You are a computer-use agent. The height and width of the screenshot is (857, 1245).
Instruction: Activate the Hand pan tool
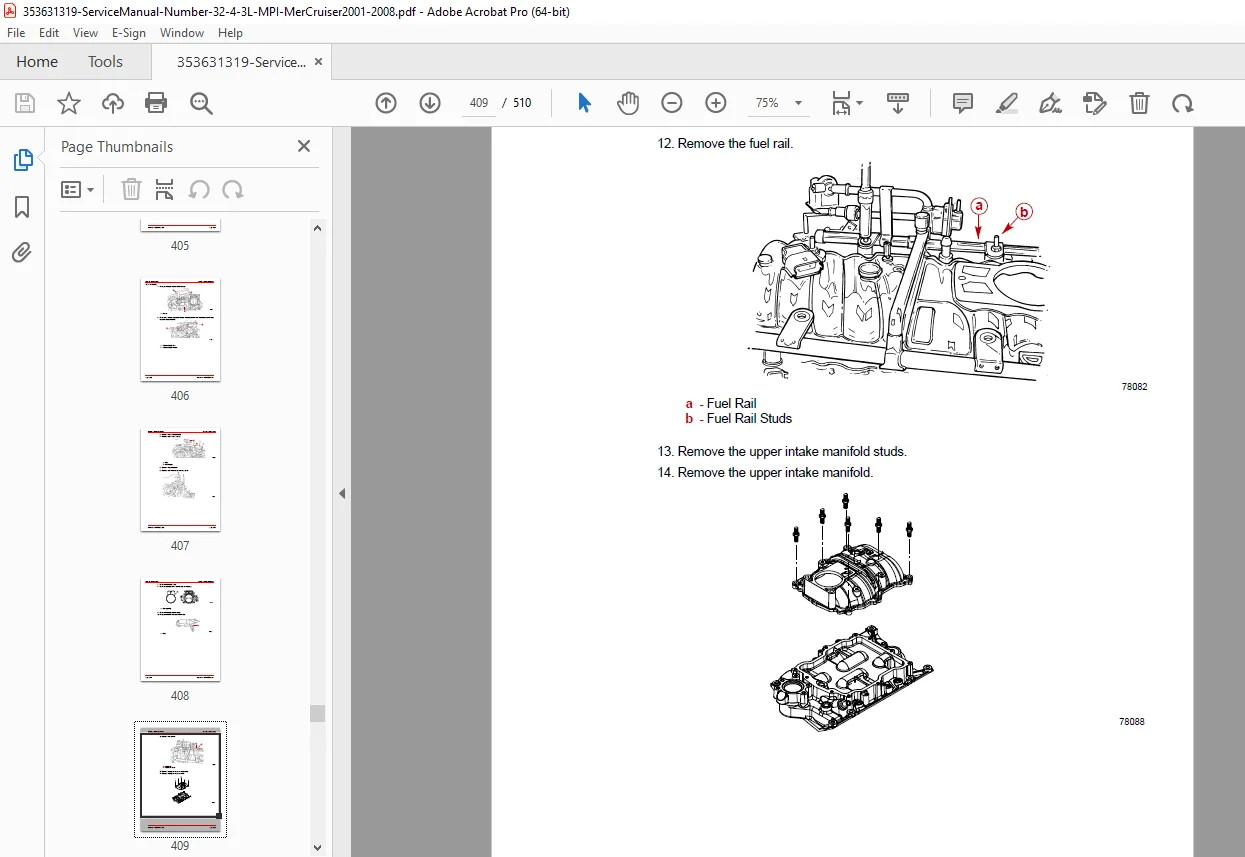coord(628,103)
